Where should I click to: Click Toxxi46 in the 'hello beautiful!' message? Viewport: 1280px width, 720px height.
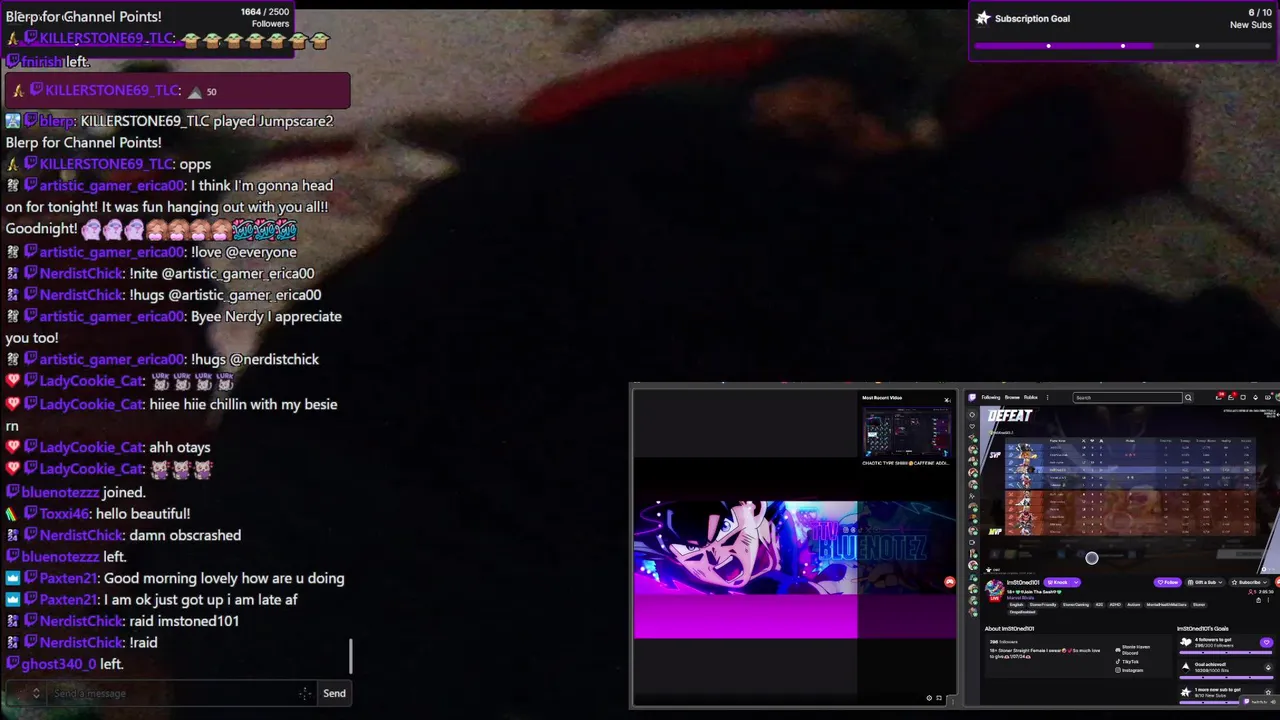click(64, 514)
